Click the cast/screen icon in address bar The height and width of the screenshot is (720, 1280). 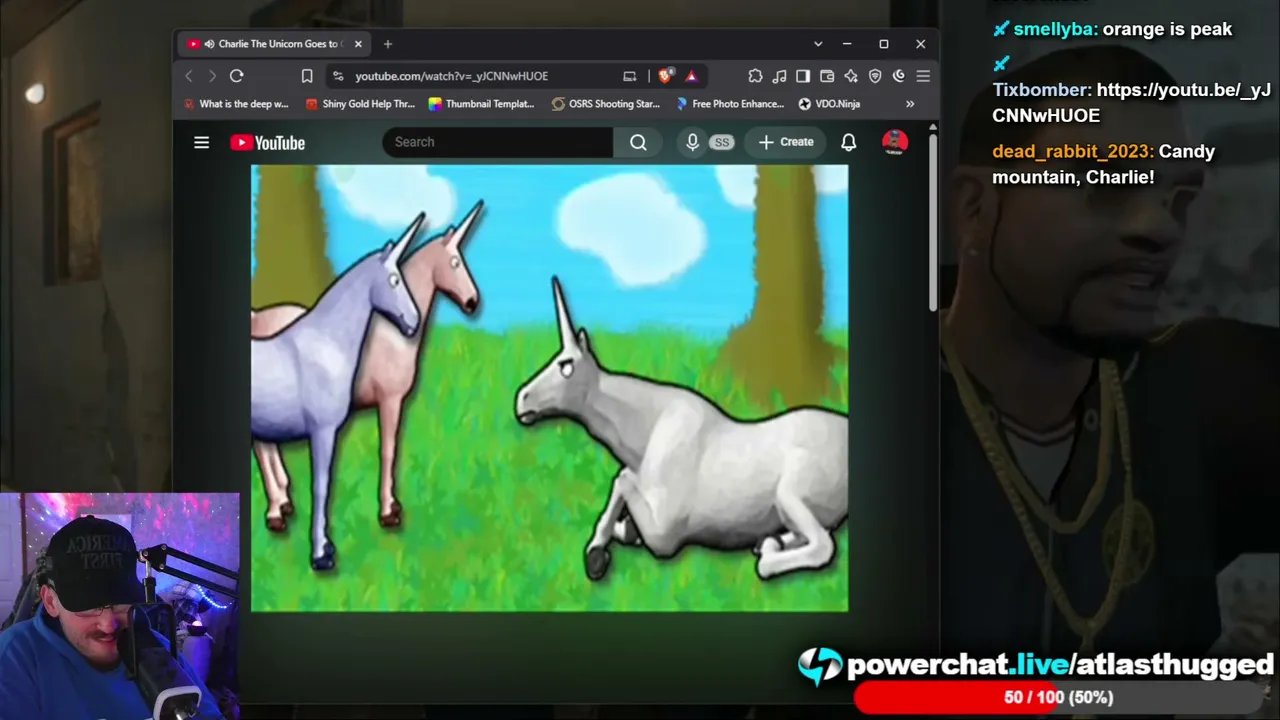coord(630,76)
